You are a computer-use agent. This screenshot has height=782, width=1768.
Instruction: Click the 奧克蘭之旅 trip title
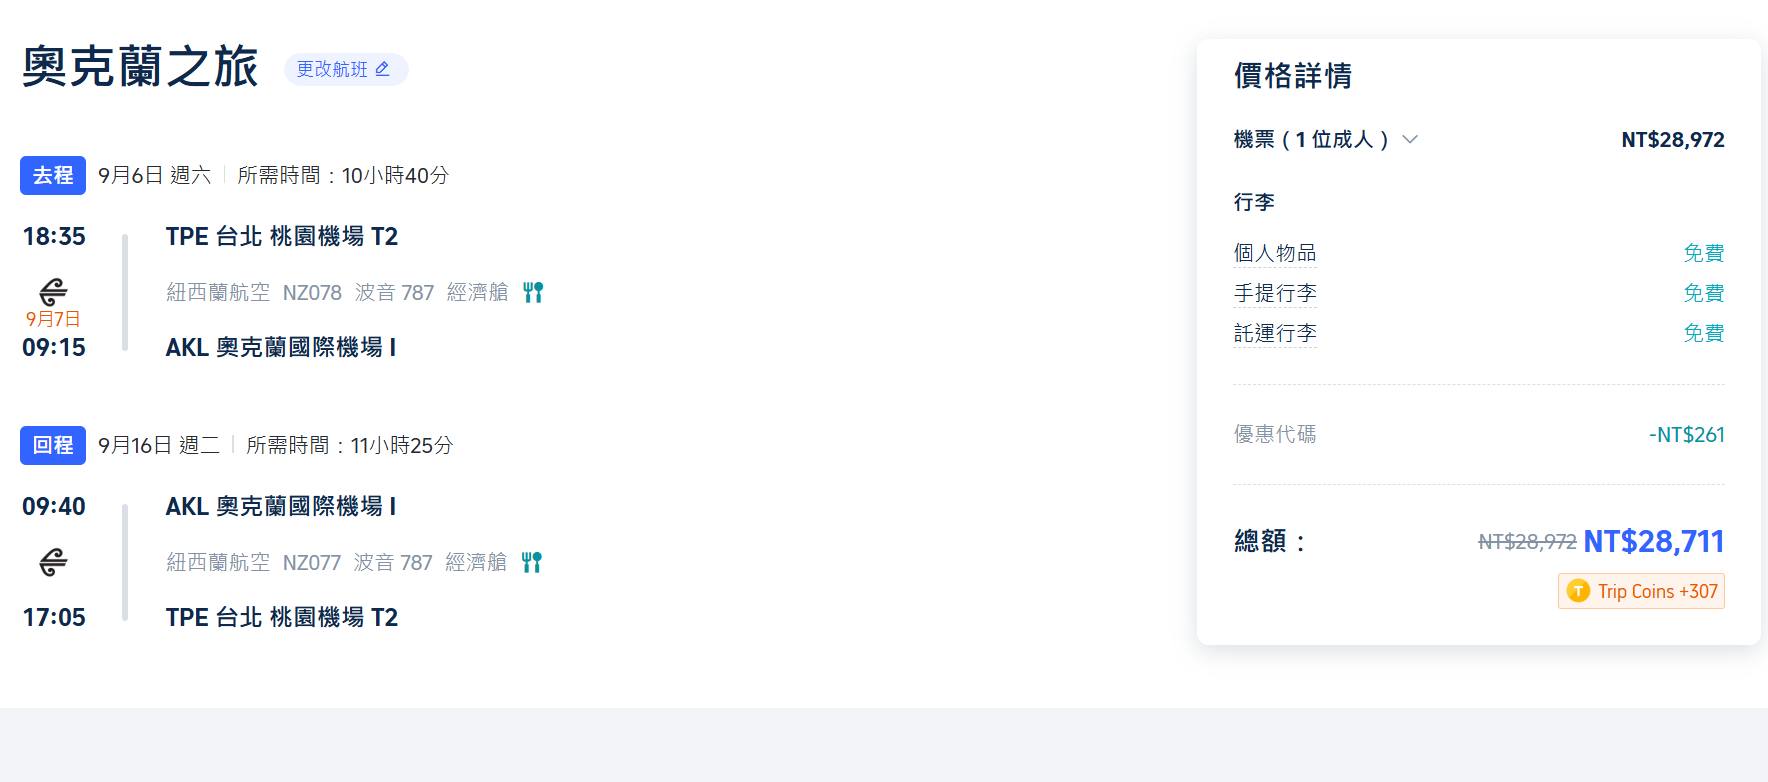(x=140, y=67)
